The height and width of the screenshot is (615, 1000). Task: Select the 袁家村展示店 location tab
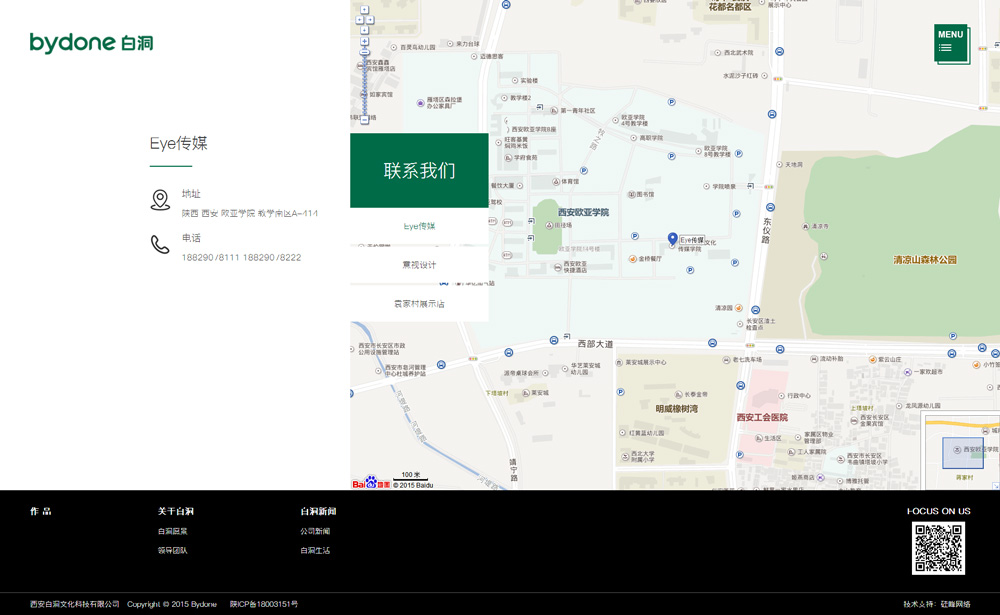(419, 304)
